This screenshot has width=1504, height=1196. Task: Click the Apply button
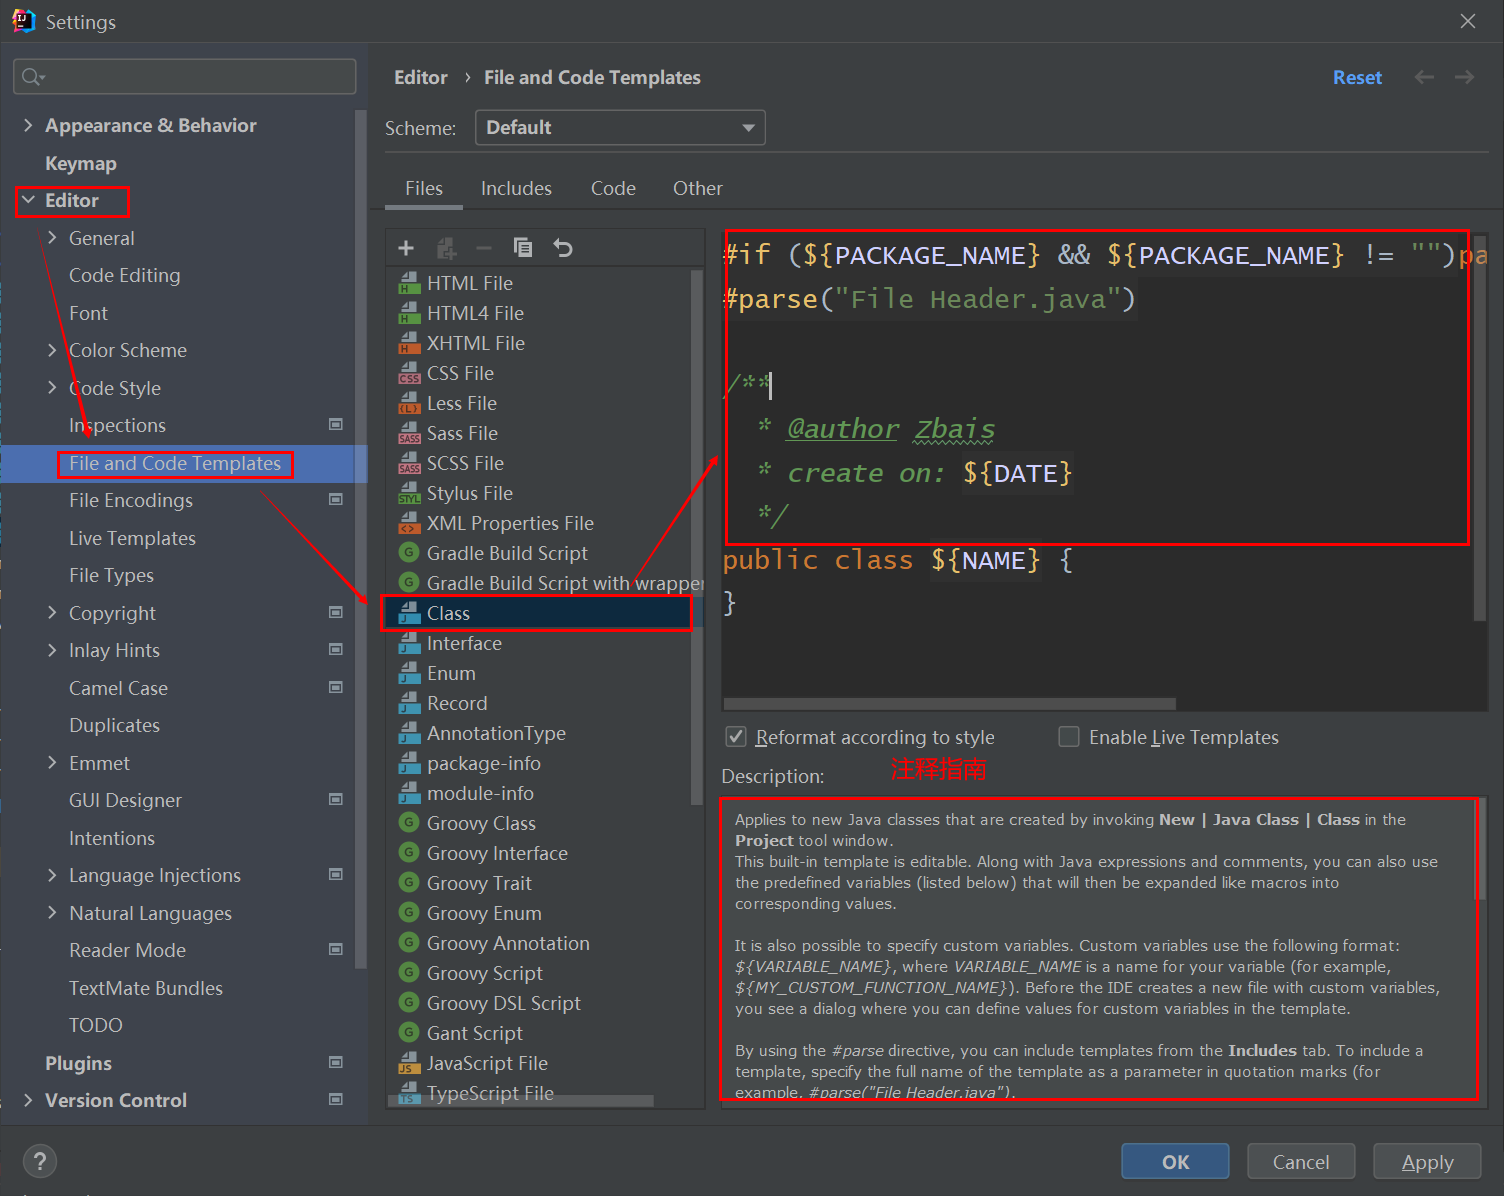point(1427,1162)
